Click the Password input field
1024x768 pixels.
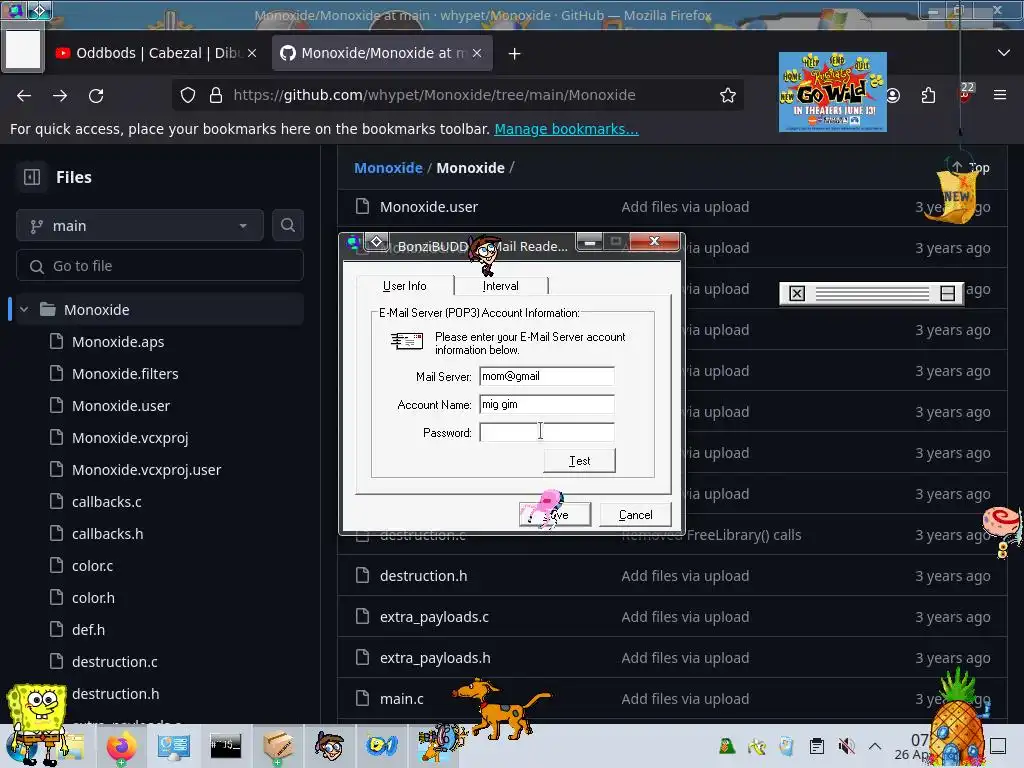(547, 432)
